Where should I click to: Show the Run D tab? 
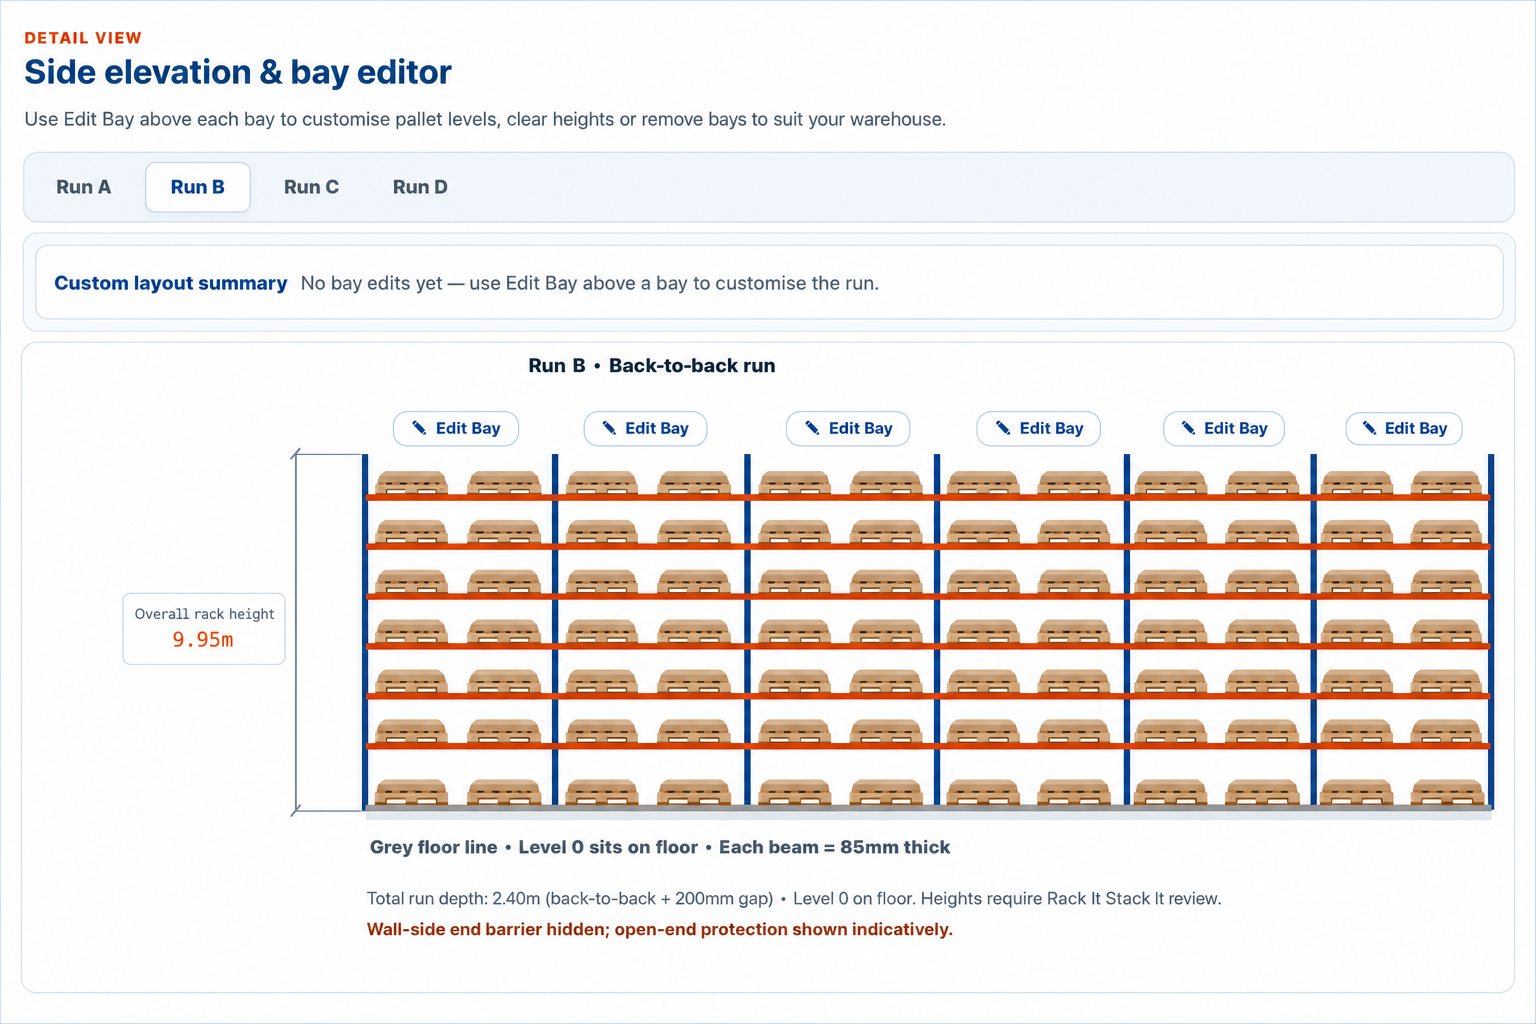(420, 187)
